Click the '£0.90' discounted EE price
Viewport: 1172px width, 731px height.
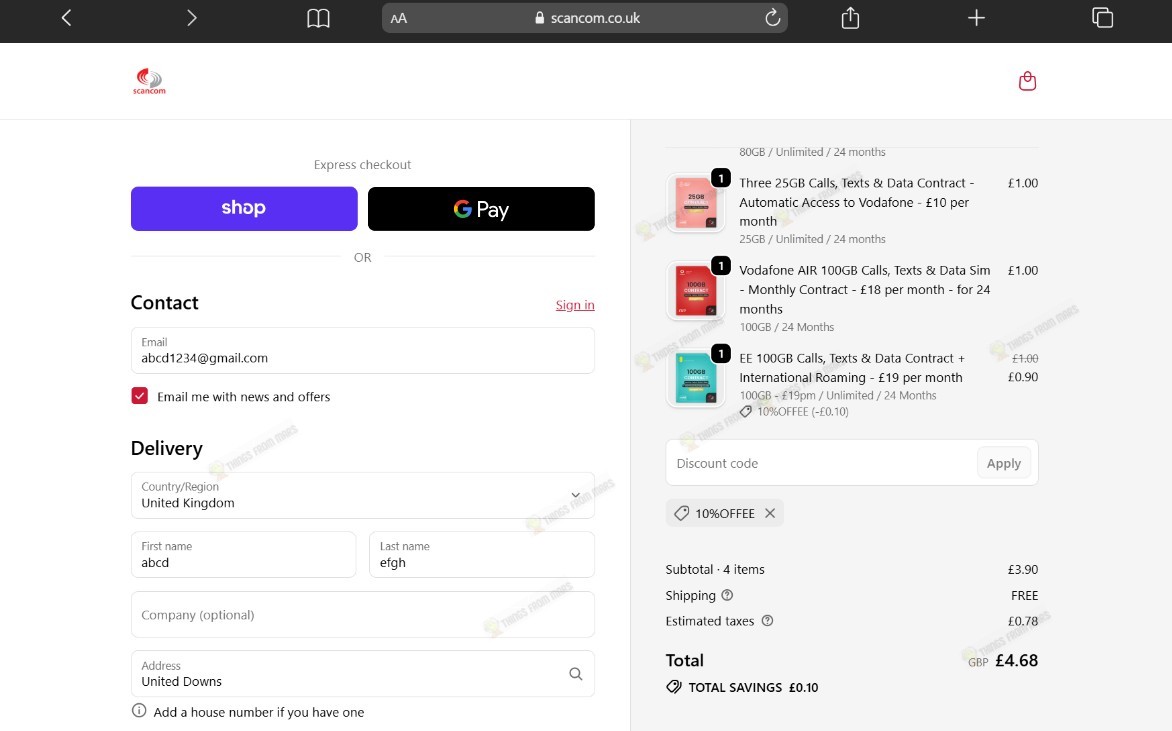(1023, 377)
